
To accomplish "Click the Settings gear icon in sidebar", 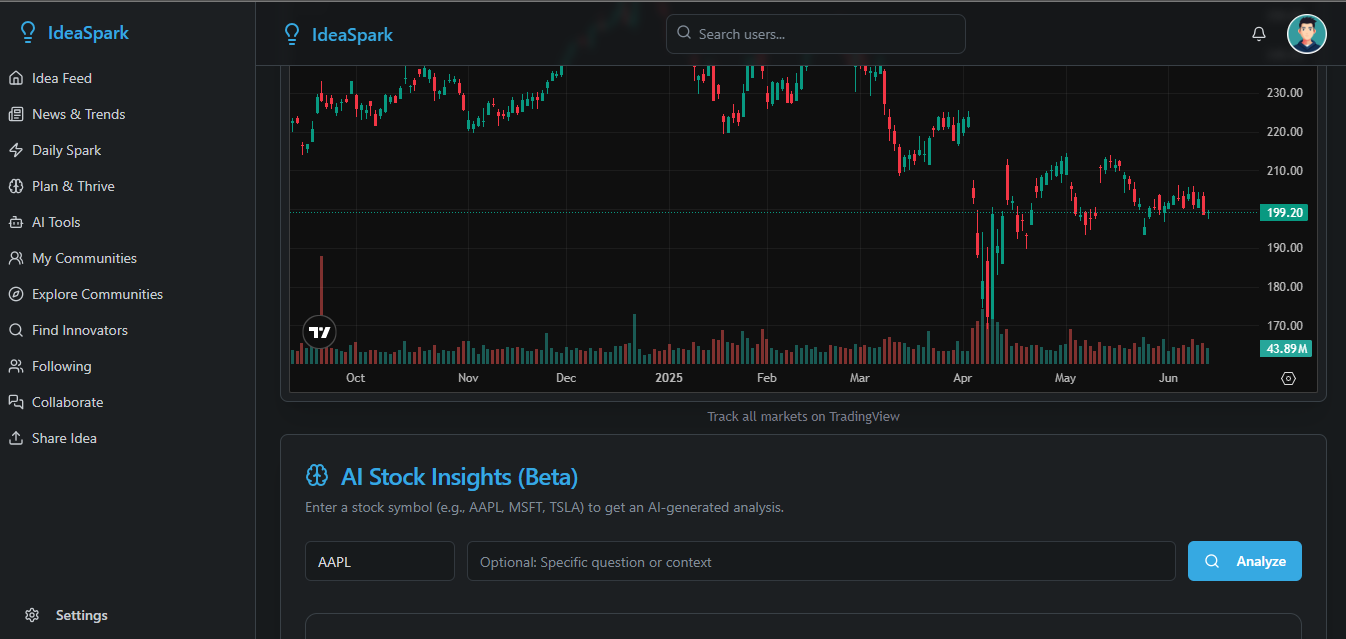I will (32, 615).
